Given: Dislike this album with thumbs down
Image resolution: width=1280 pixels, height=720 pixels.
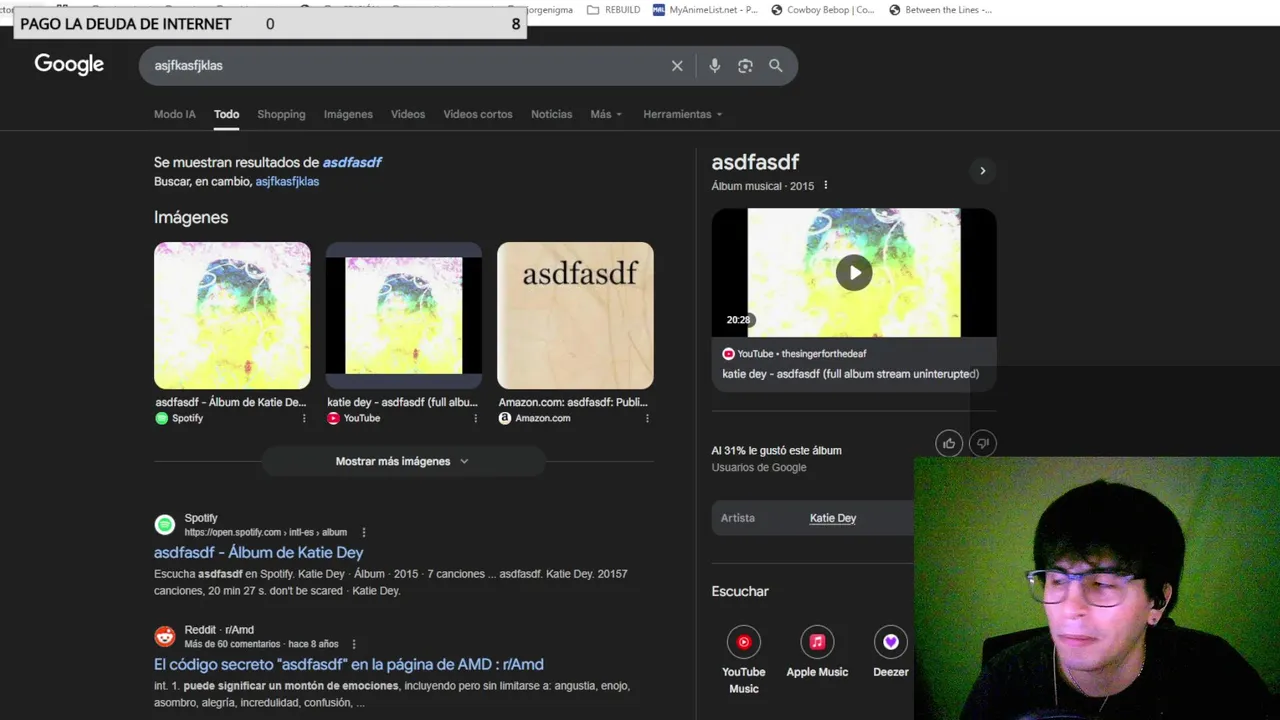Looking at the screenshot, I should pos(983,443).
